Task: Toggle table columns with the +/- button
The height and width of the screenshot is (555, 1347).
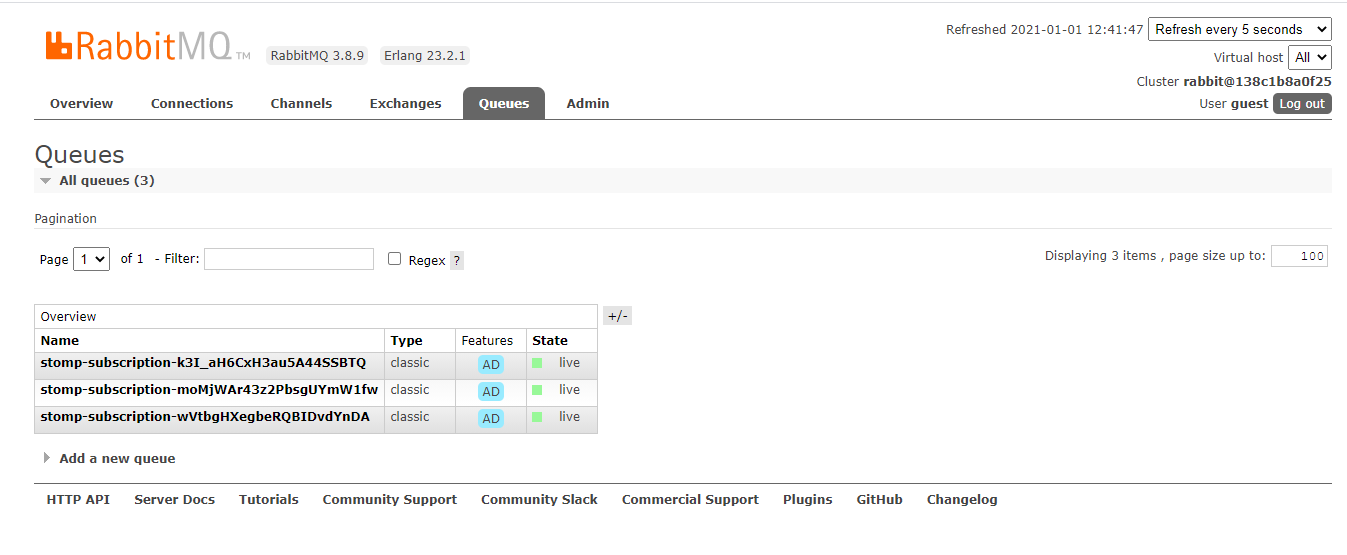Action: pyautogui.click(x=618, y=316)
